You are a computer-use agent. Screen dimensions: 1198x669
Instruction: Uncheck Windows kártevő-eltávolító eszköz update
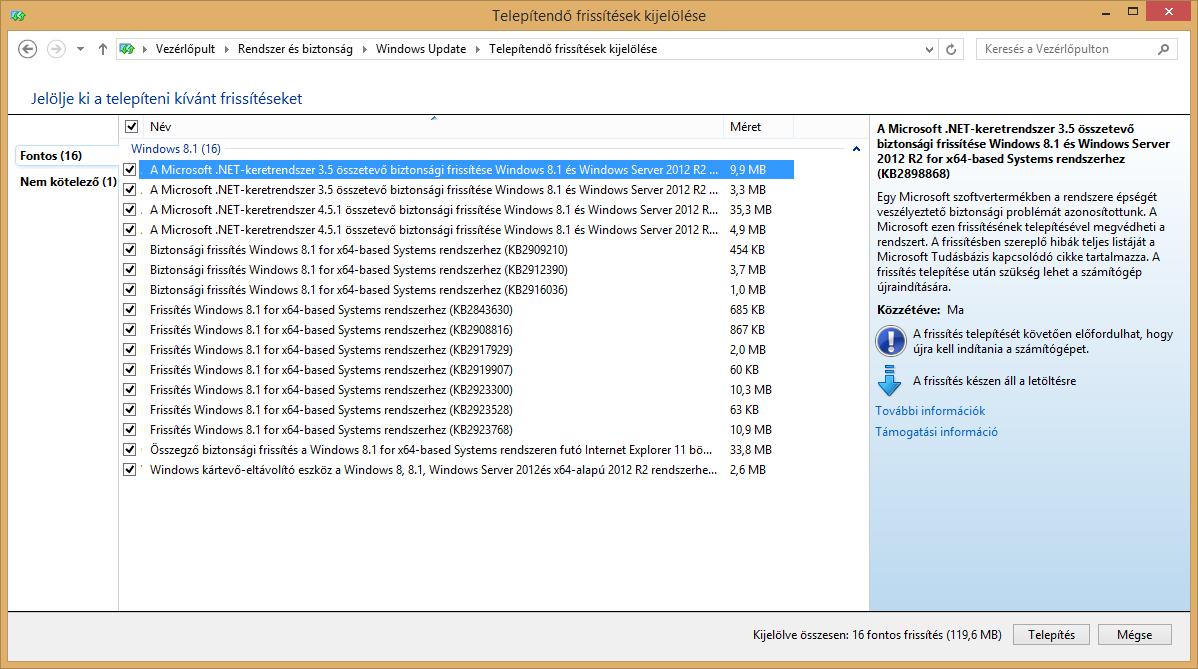pyautogui.click(x=130, y=470)
